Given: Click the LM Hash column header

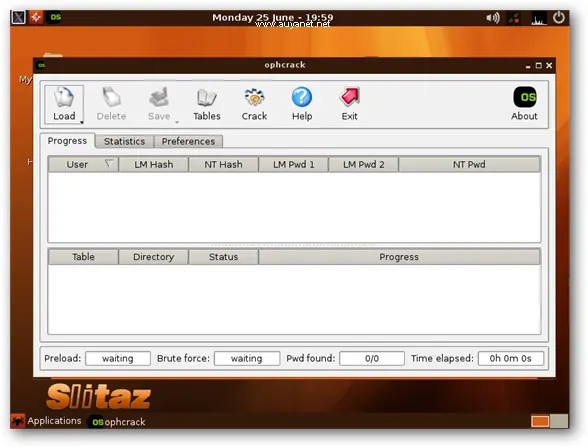Looking at the screenshot, I should 154,165.
